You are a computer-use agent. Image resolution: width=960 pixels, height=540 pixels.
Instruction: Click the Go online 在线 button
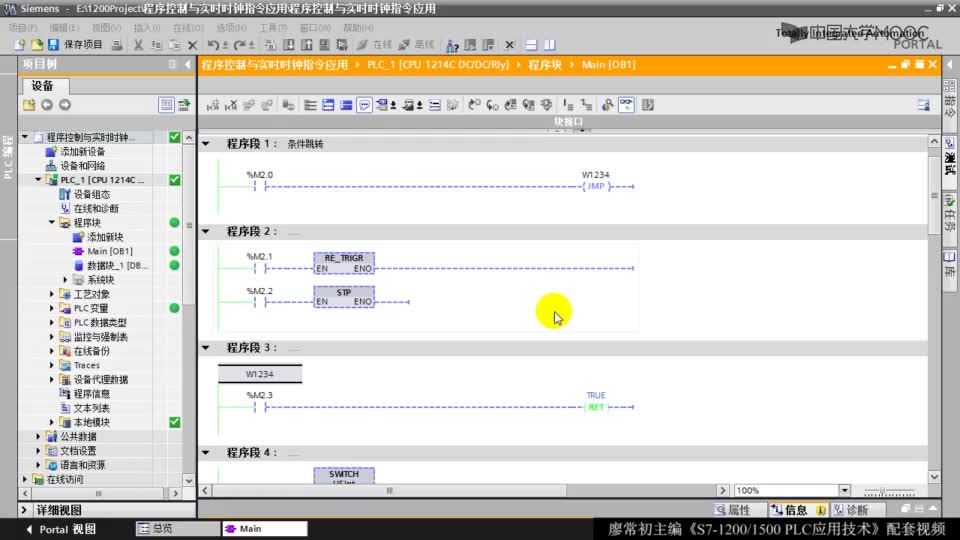pos(375,45)
